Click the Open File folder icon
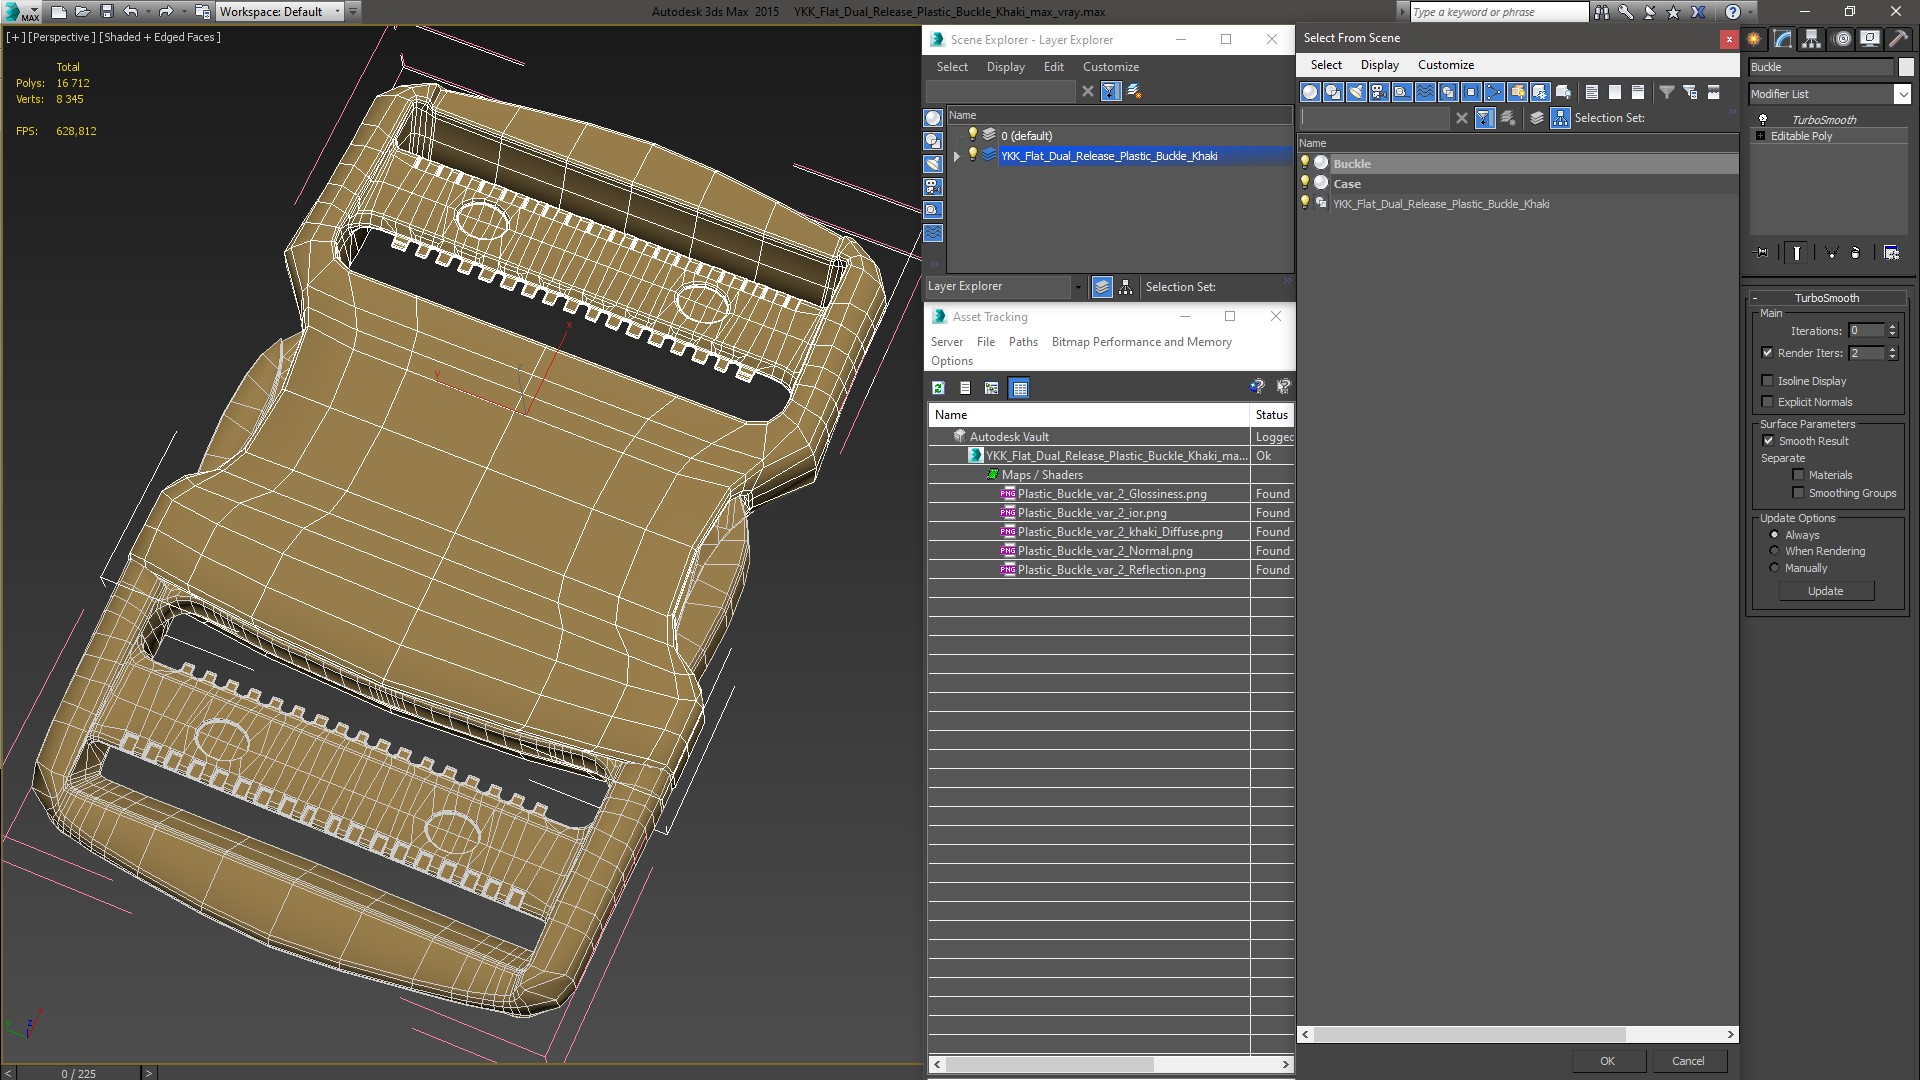 (x=82, y=12)
